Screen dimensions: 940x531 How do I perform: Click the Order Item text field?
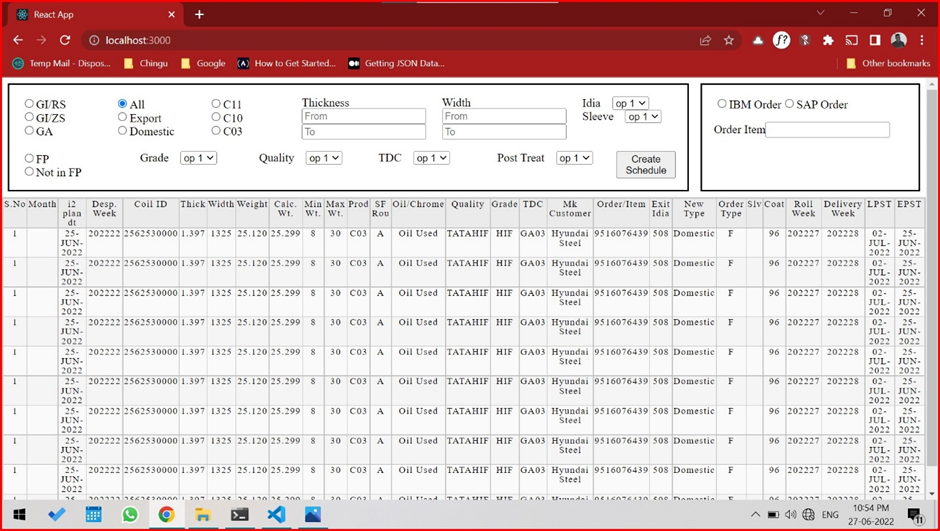click(x=827, y=129)
